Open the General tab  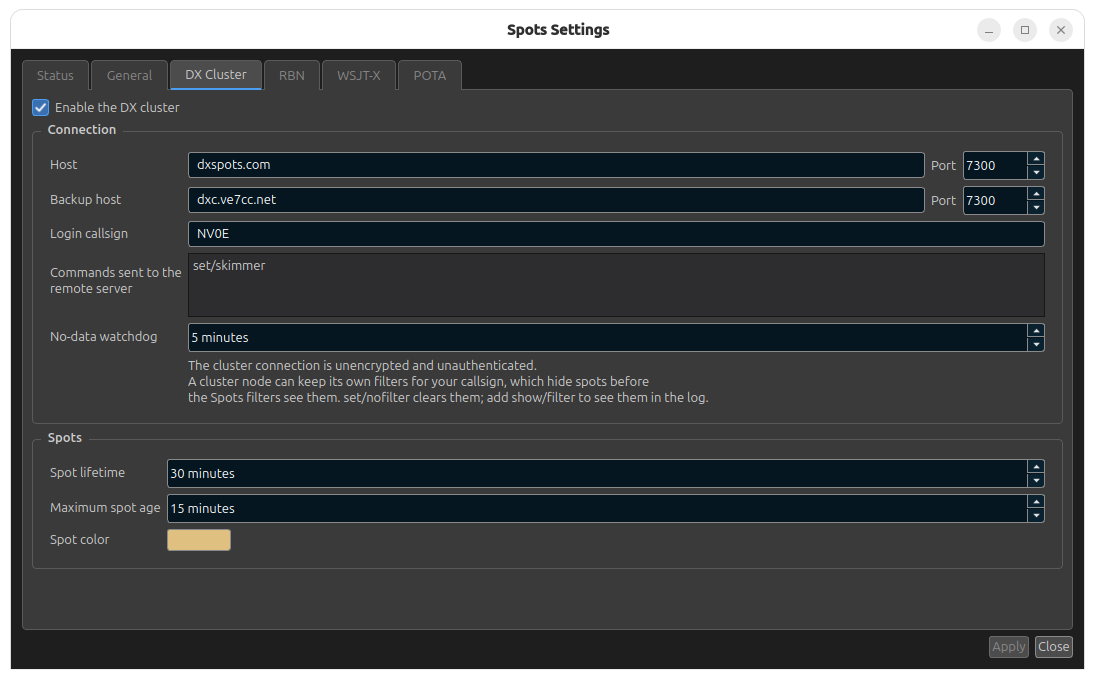(129, 75)
